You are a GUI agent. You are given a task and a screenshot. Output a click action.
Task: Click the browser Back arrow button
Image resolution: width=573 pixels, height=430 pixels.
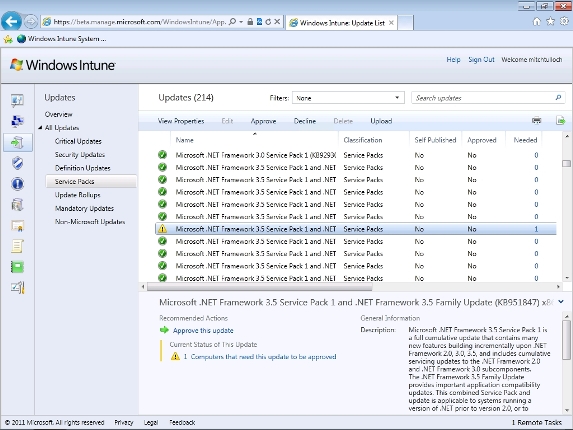pos(11,22)
